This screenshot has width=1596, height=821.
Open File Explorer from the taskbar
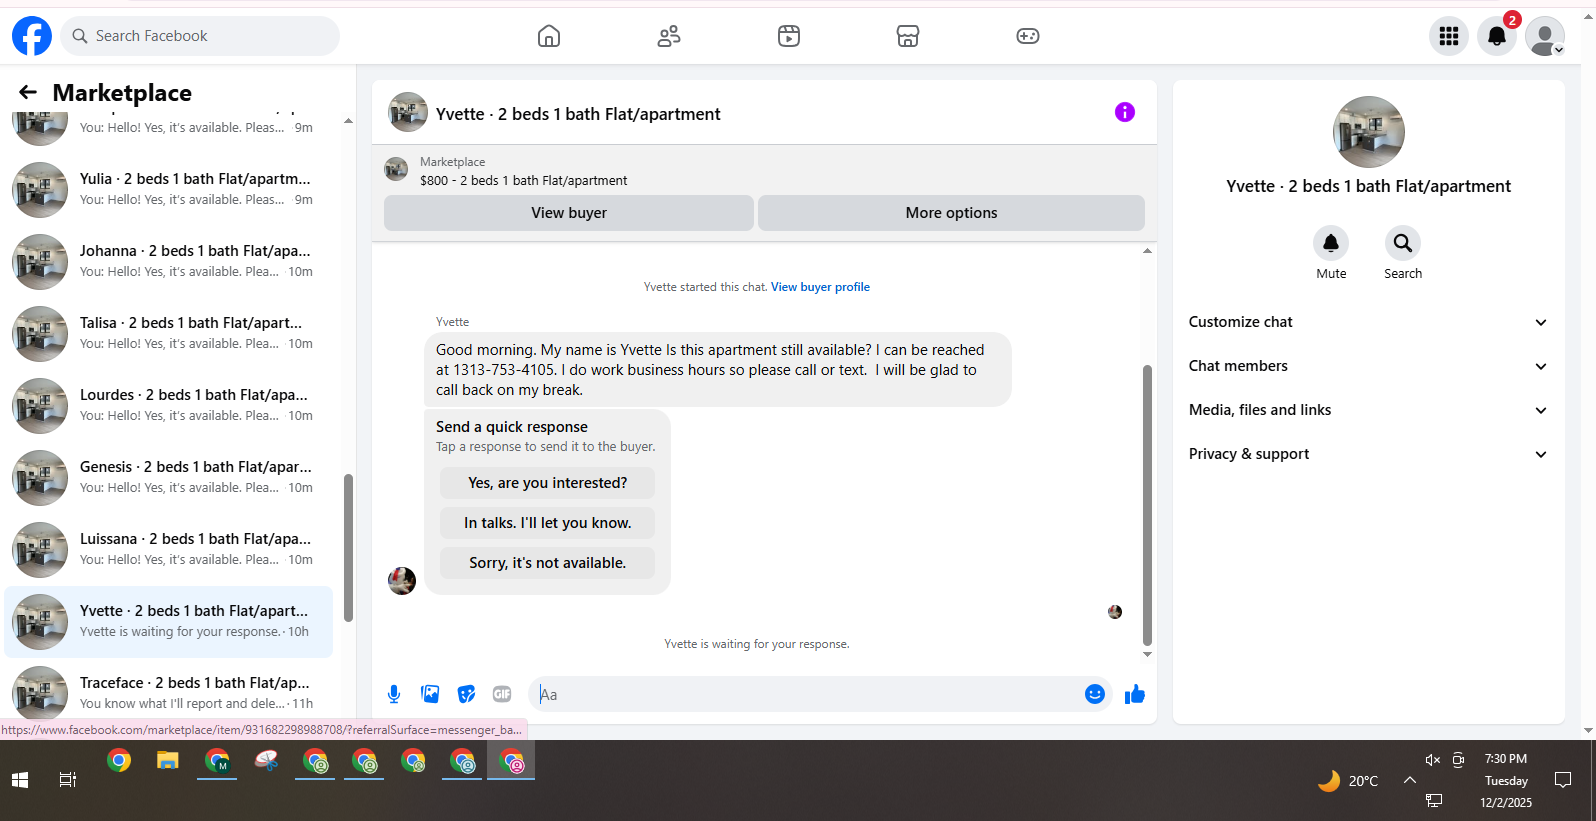[x=167, y=761]
